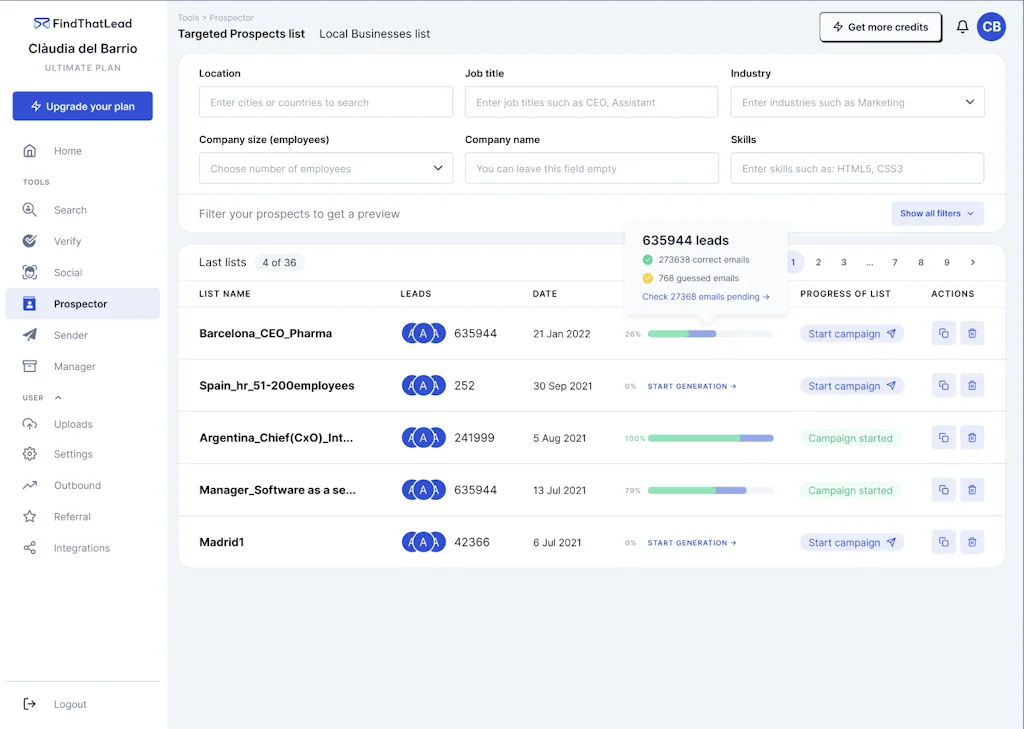Duplicate the Madrid1 list
The width and height of the screenshot is (1024, 729).
942,541
